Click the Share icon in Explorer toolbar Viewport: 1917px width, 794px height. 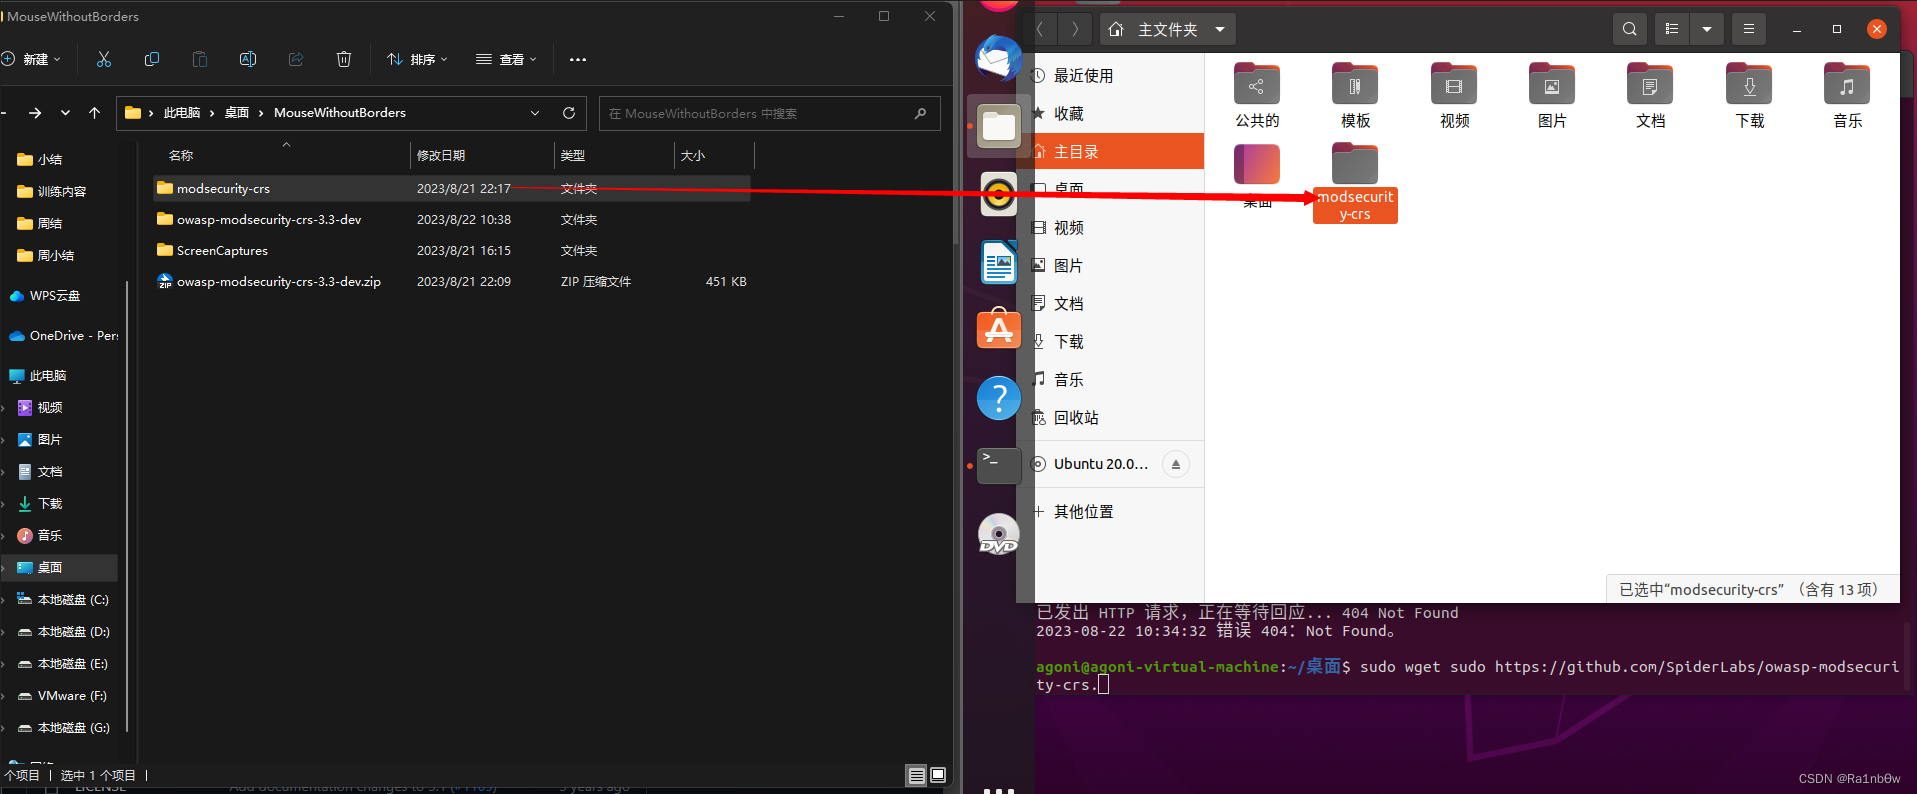point(296,59)
